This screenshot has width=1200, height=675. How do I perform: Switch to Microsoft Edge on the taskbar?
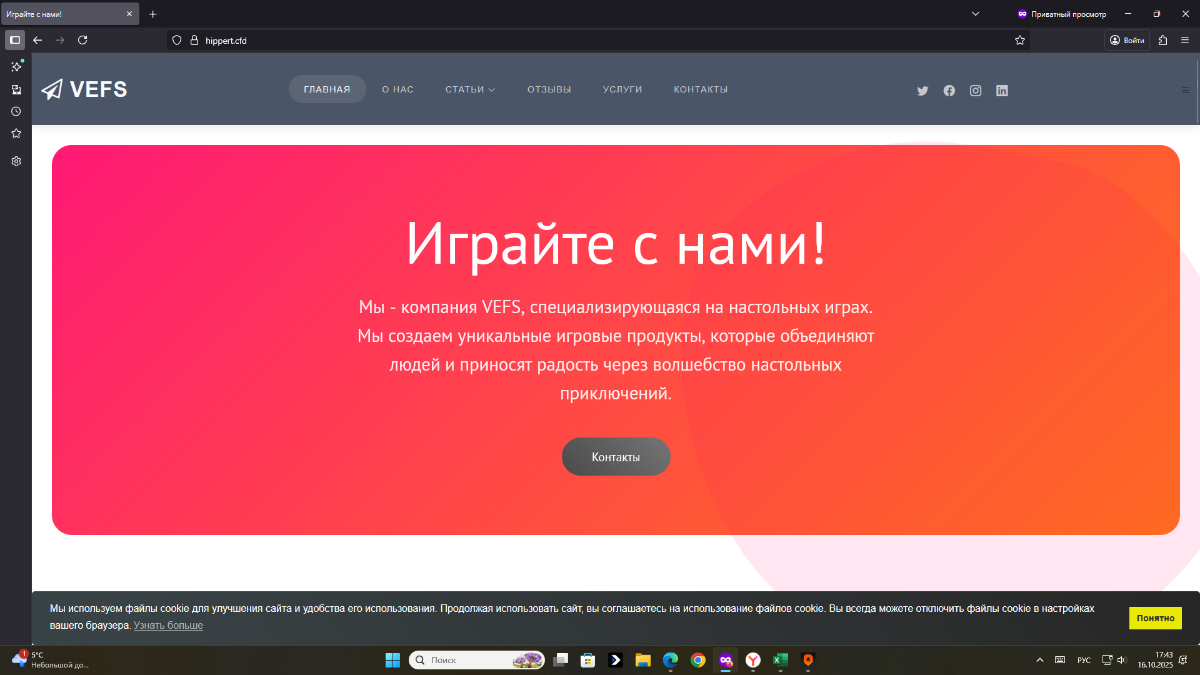(x=670, y=660)
